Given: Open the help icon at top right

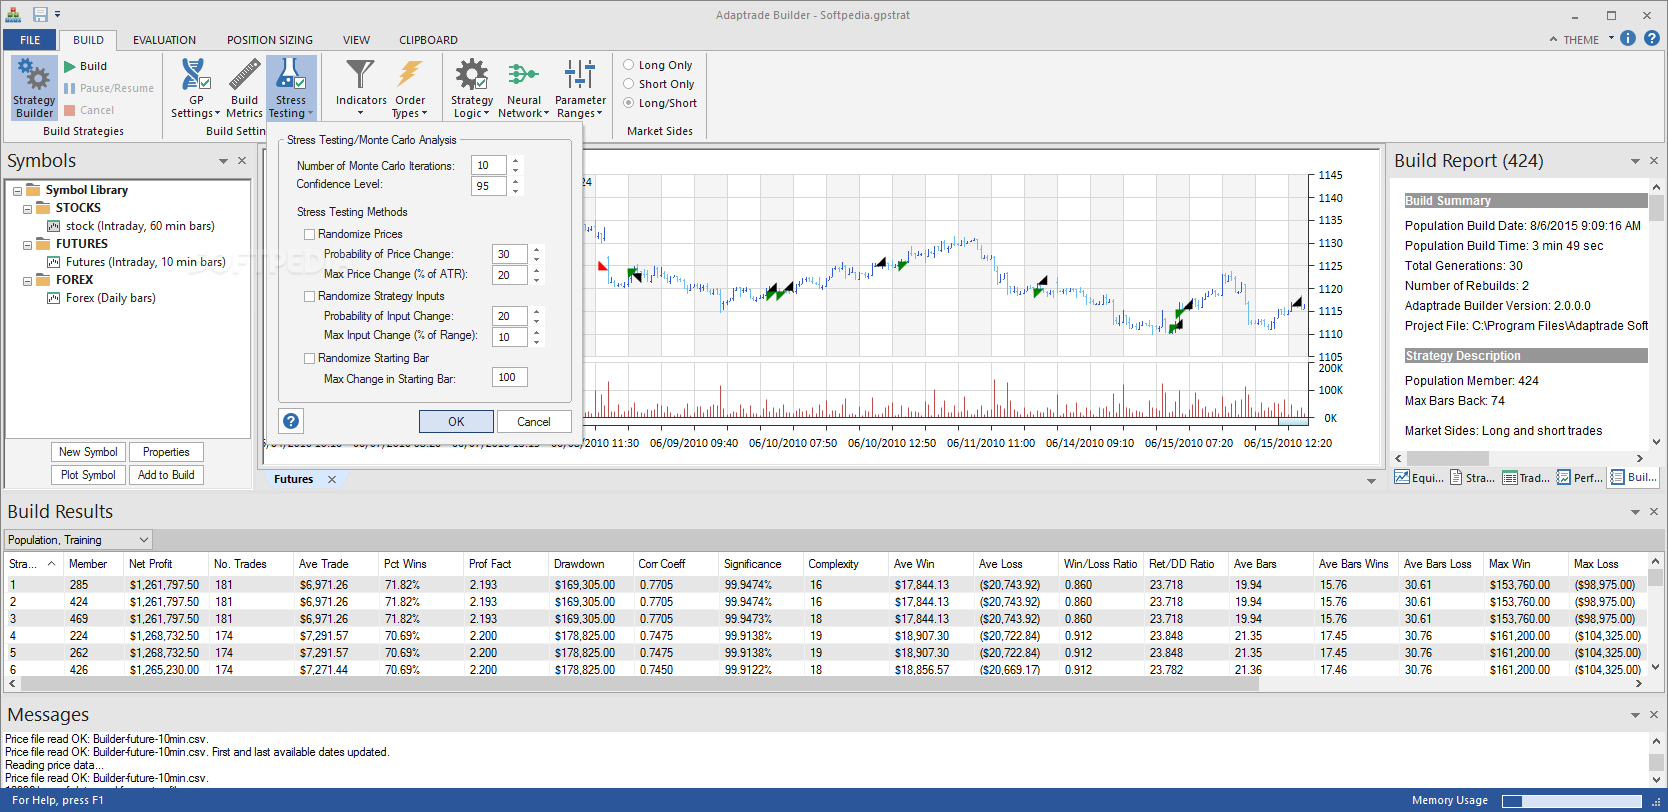Looking at the screenshot, I should coord(1652,38).
